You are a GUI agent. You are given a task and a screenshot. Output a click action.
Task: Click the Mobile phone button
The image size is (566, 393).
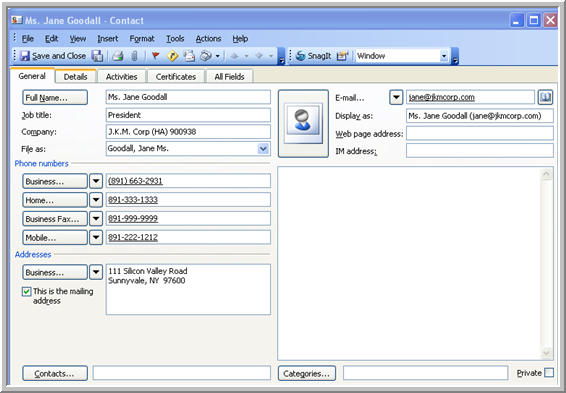[55, 237]
